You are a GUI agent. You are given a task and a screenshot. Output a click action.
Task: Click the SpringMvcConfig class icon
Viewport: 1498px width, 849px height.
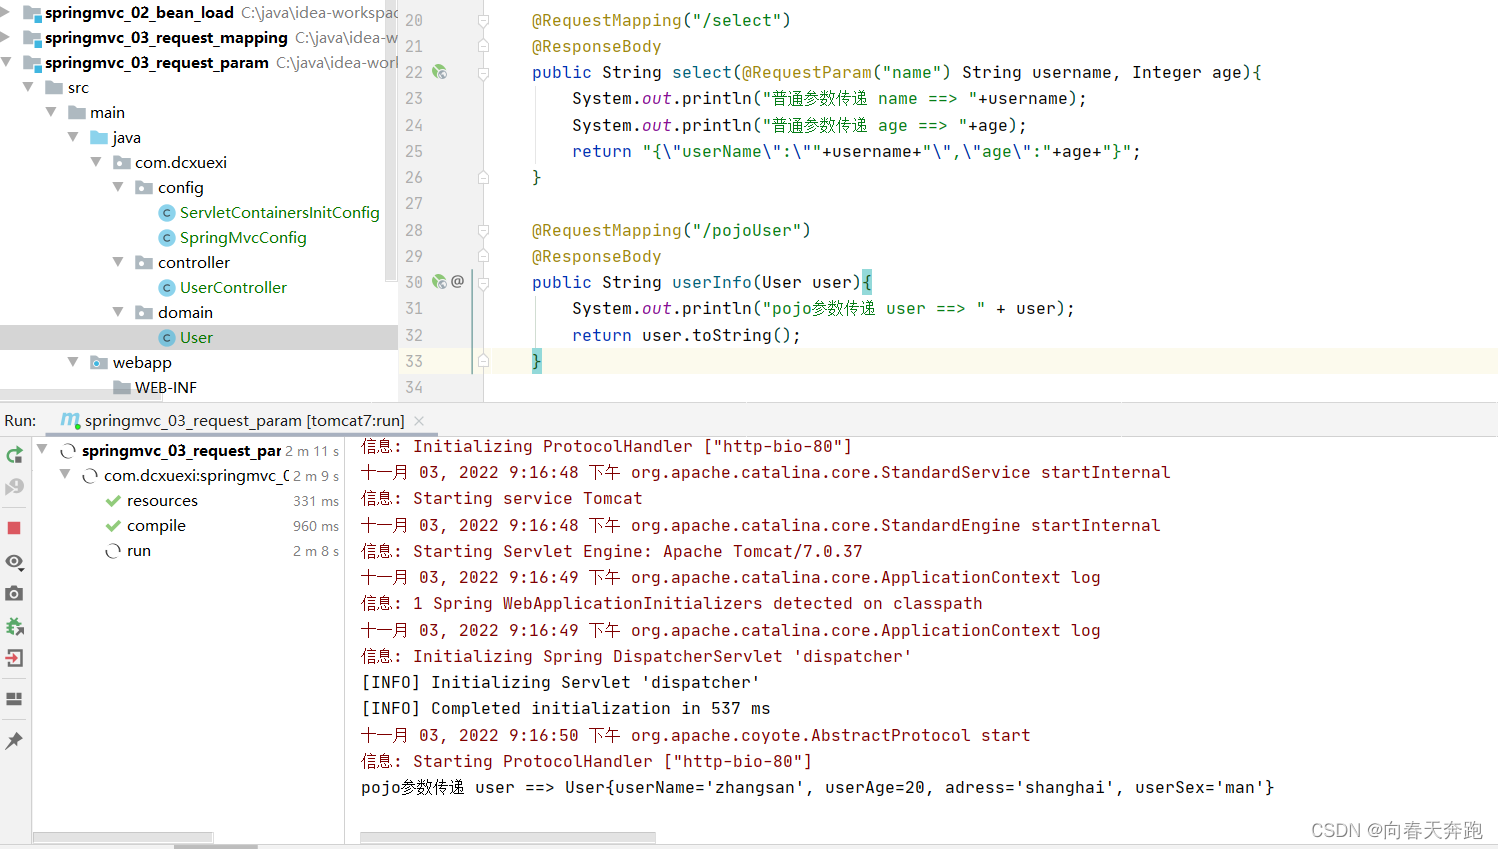(x=167, y=238)
